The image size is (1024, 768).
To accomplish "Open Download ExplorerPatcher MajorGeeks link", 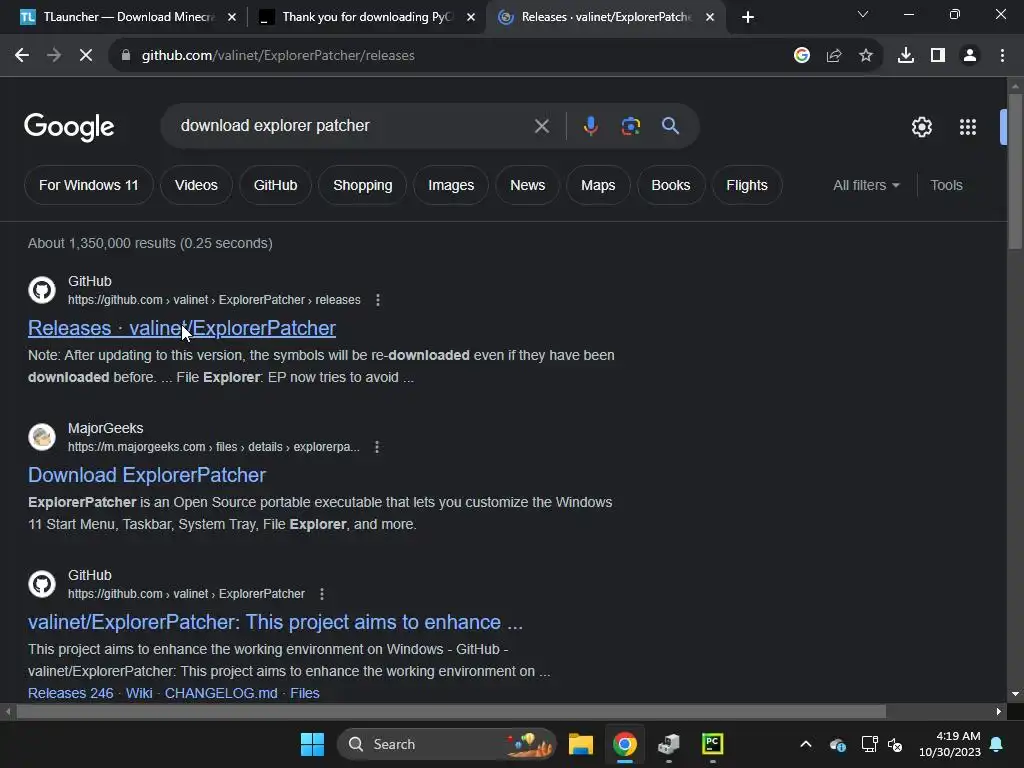I will point(147,475).
